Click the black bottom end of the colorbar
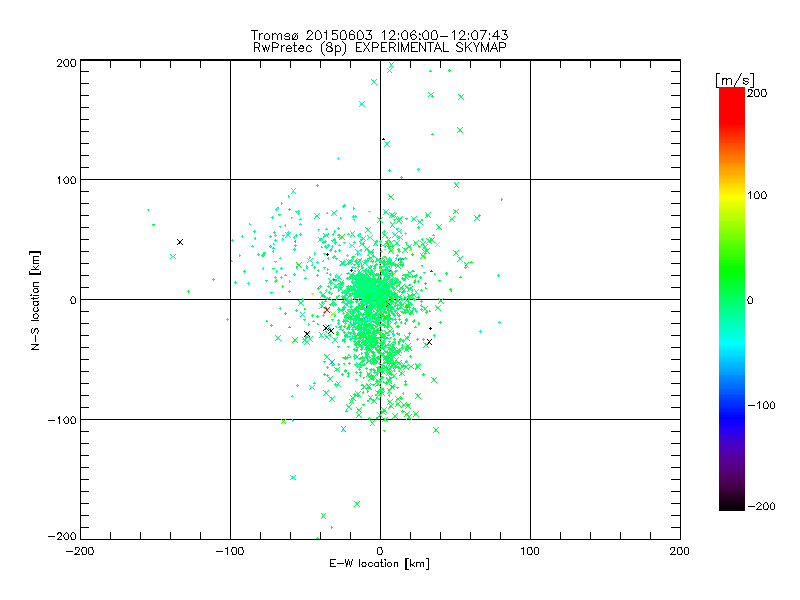 click(x=732, y=504)
